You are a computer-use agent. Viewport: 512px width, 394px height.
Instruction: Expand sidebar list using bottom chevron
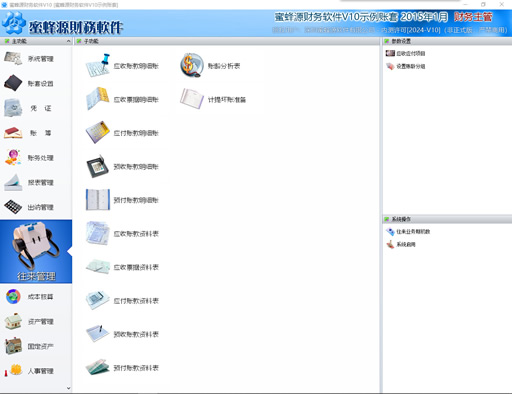(x=69, y=388)
